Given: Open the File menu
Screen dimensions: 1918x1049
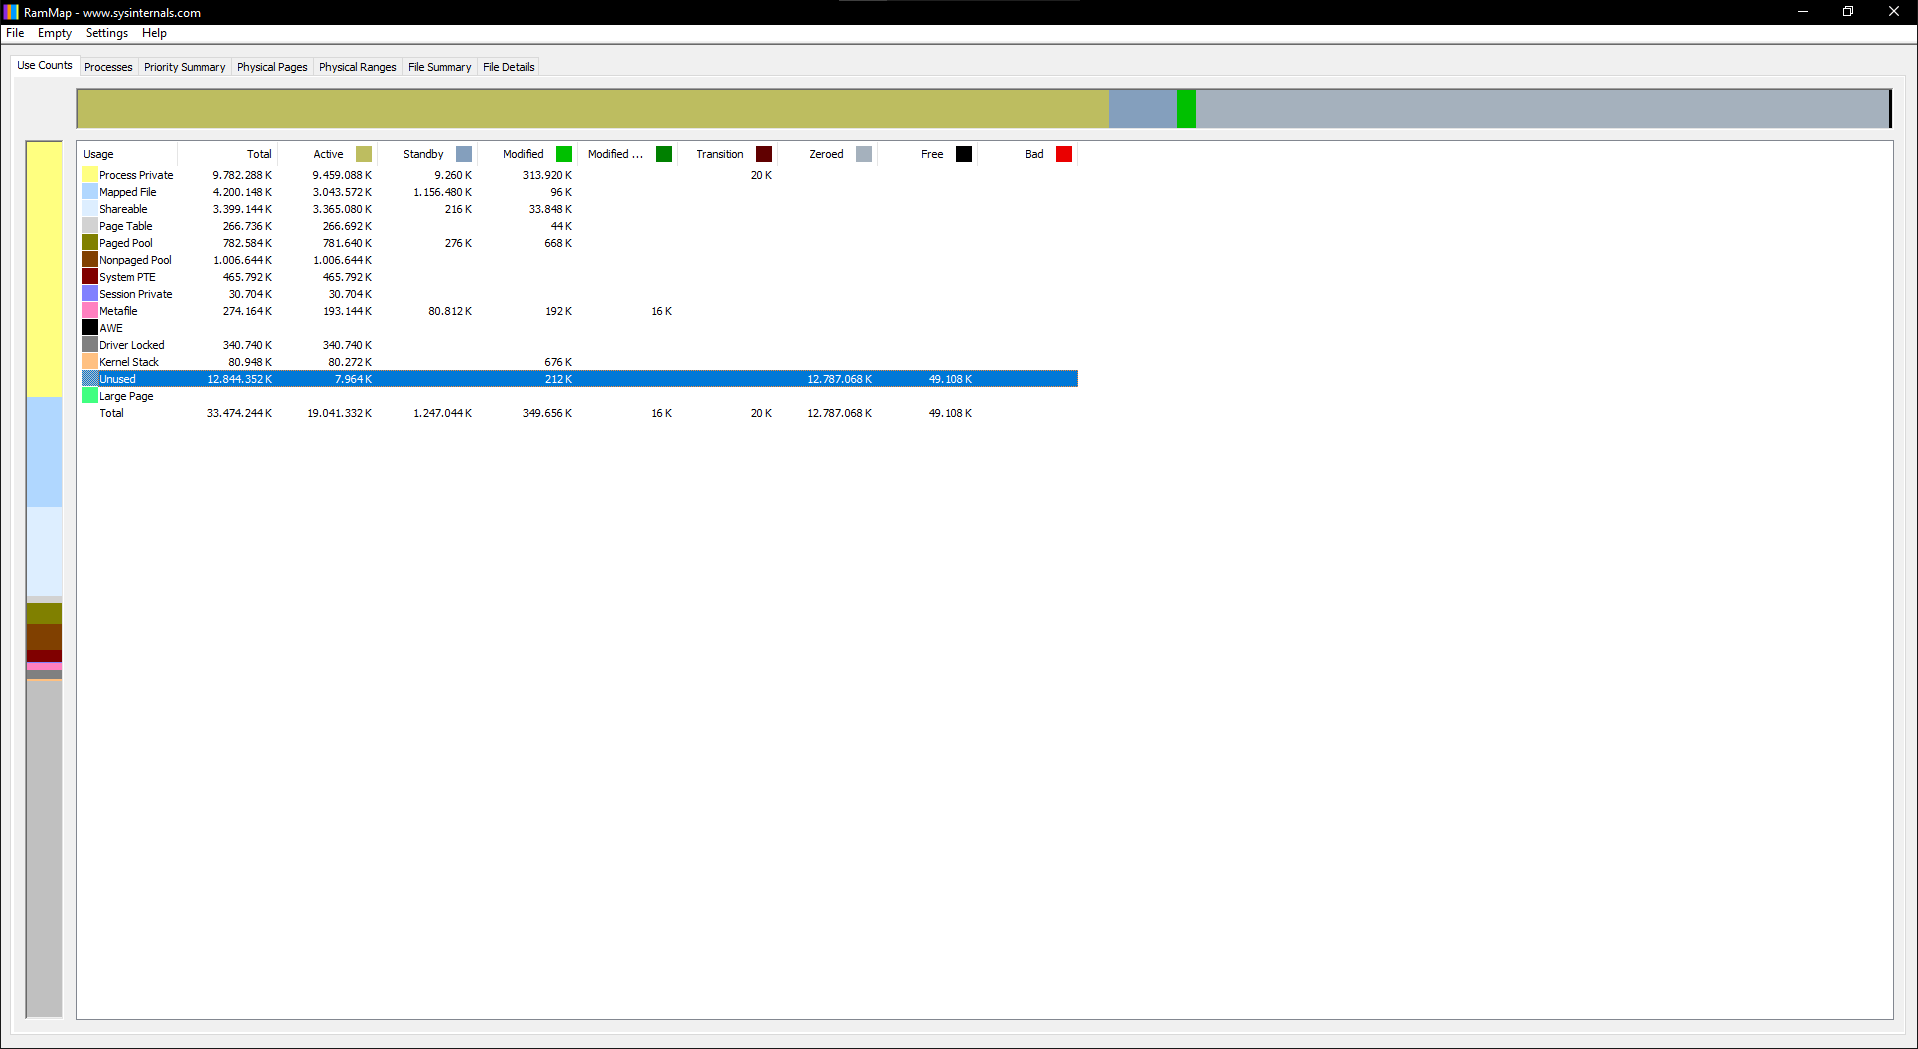Looking at the screenshot, I should (15, 33).
